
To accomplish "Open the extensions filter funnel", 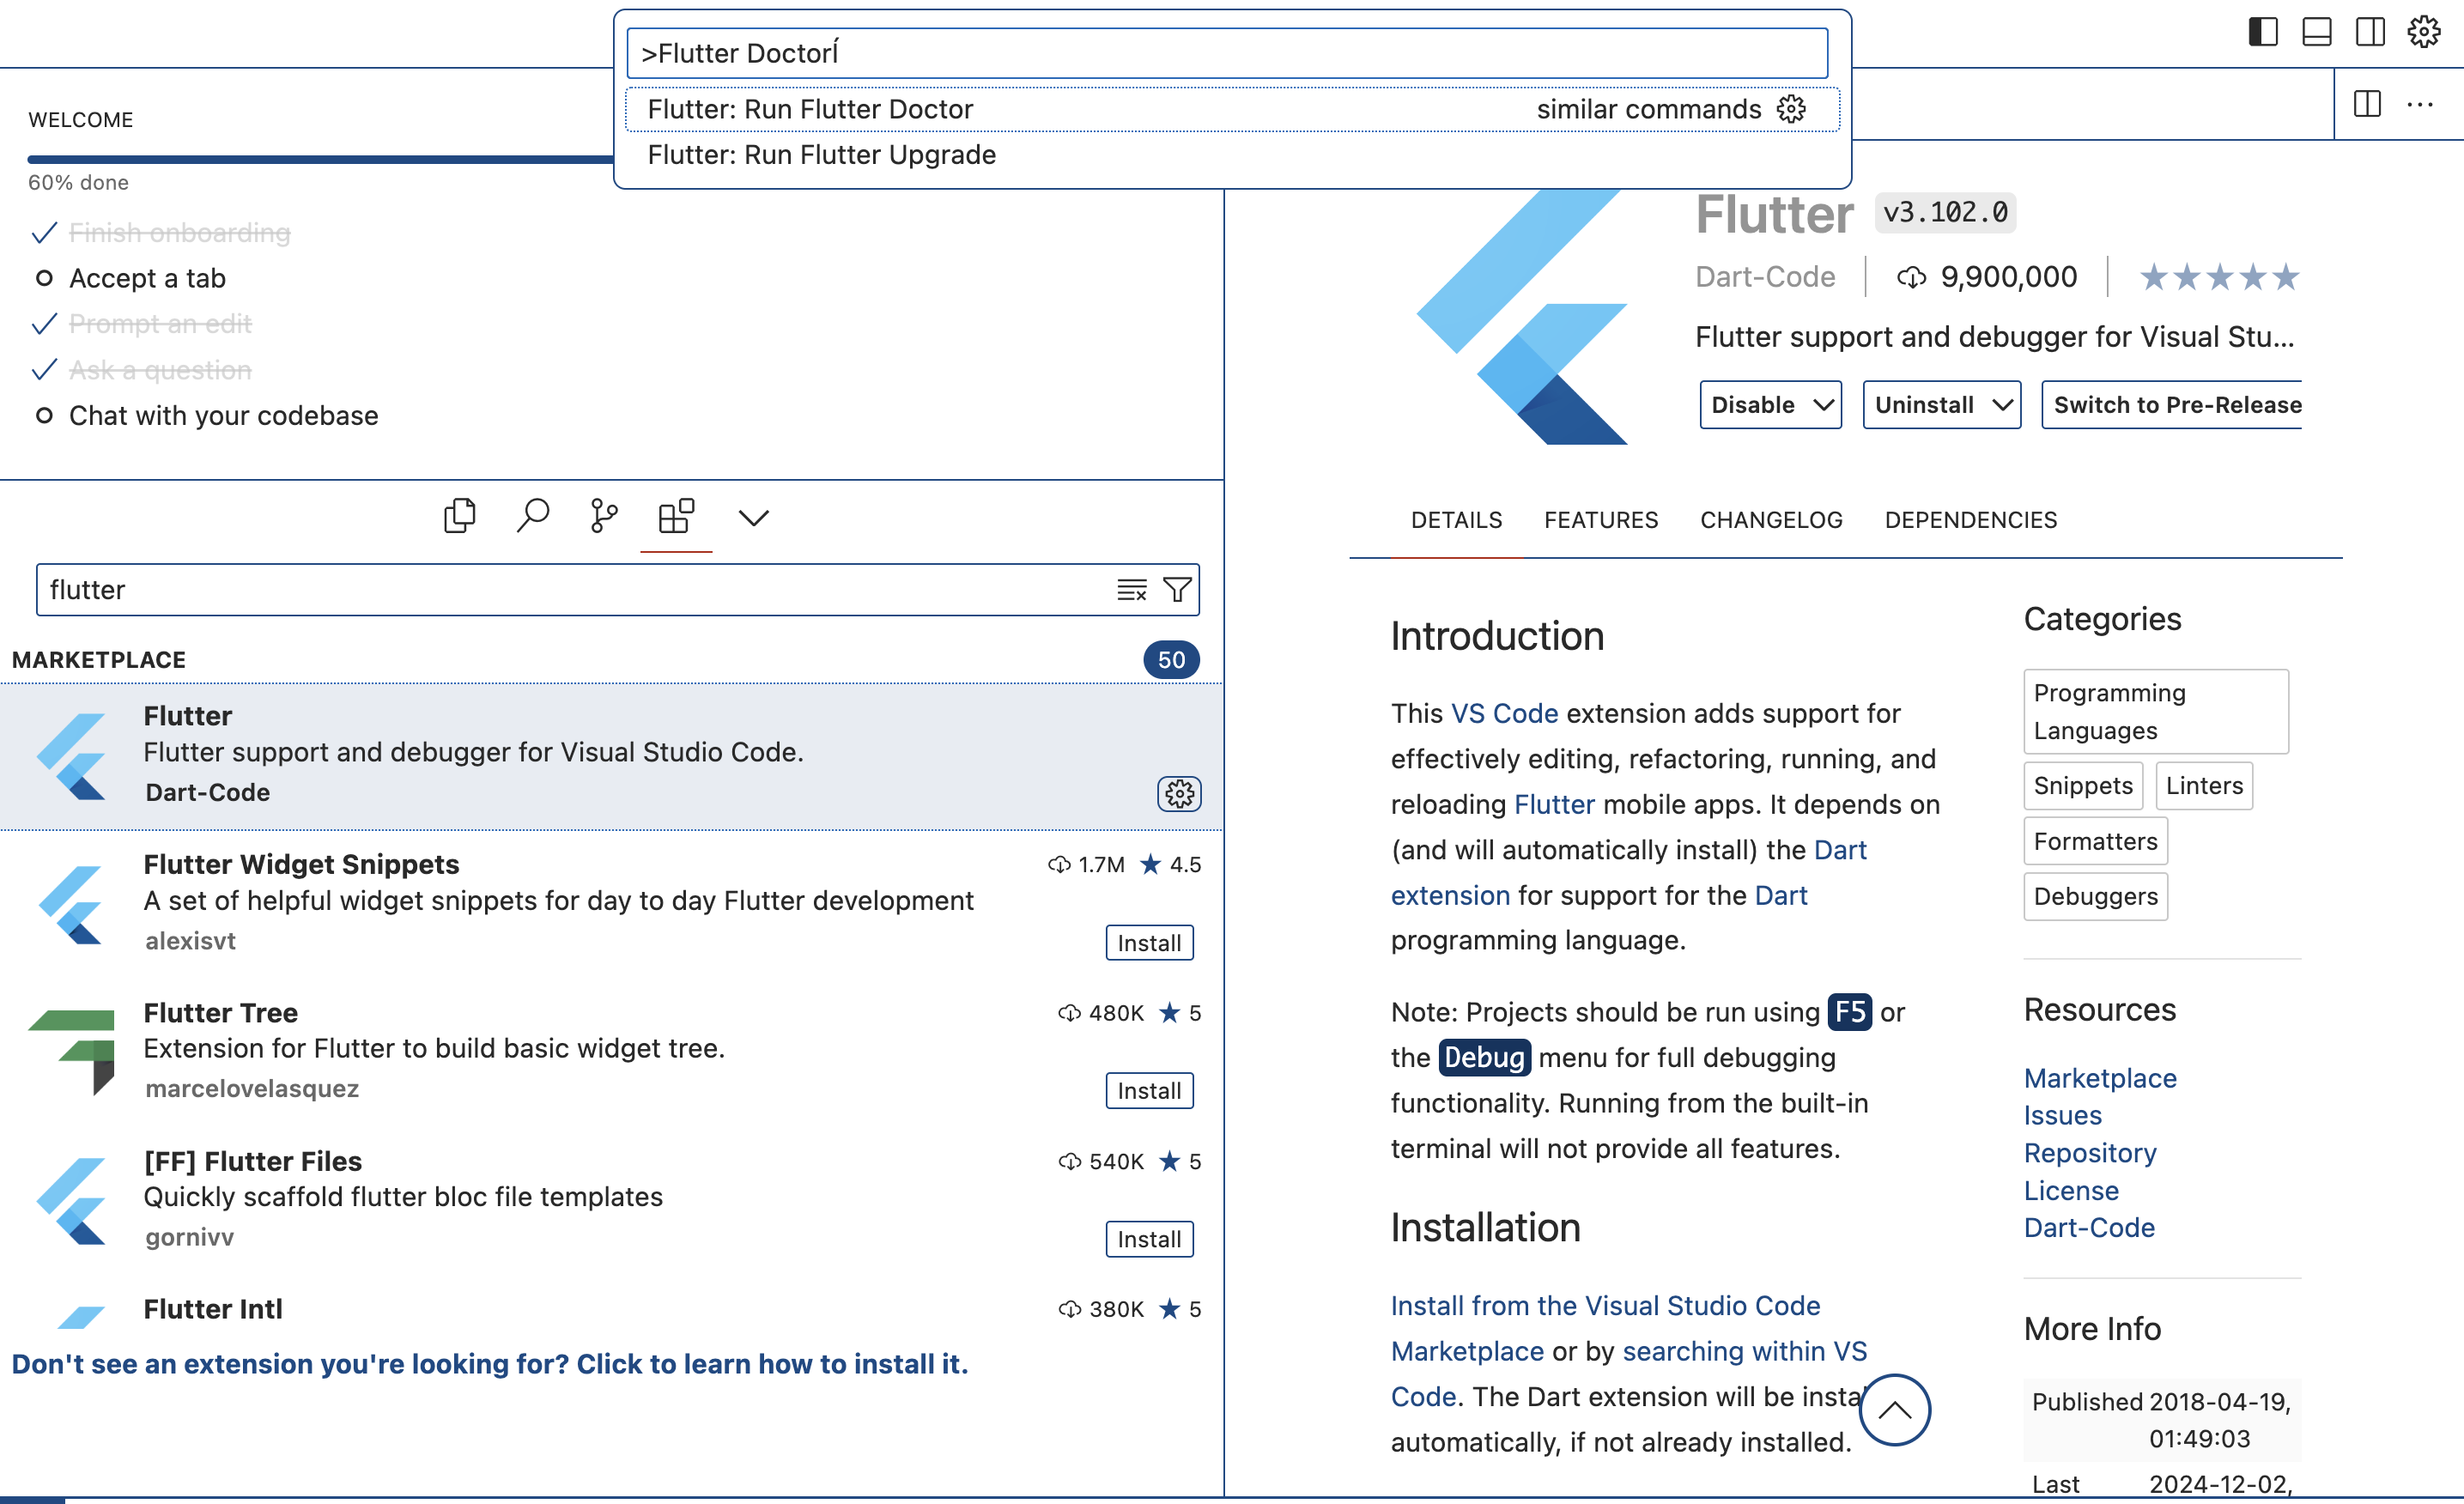I will pos(1177,590).
